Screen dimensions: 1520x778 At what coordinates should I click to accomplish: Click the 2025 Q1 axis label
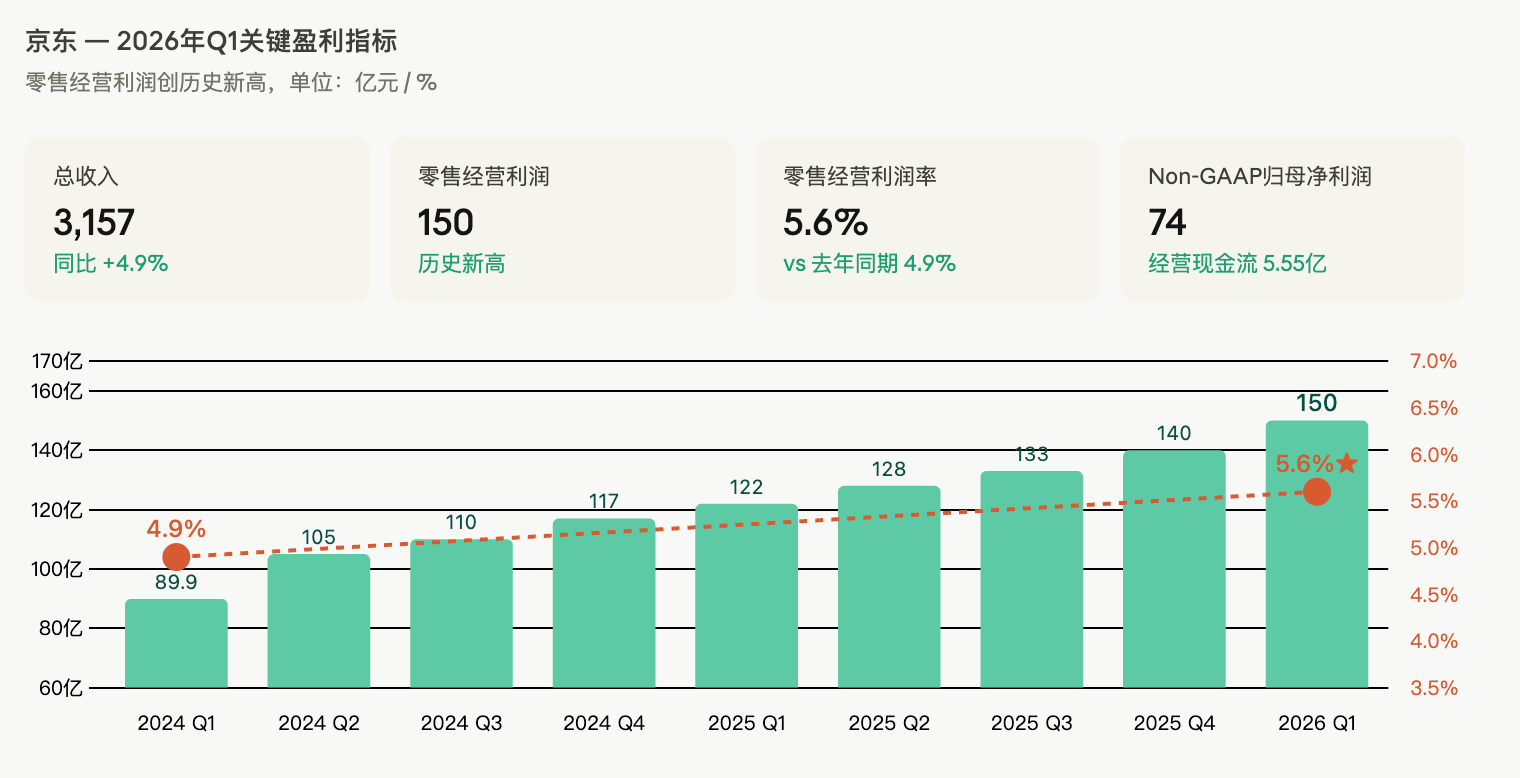pos(747,723)
